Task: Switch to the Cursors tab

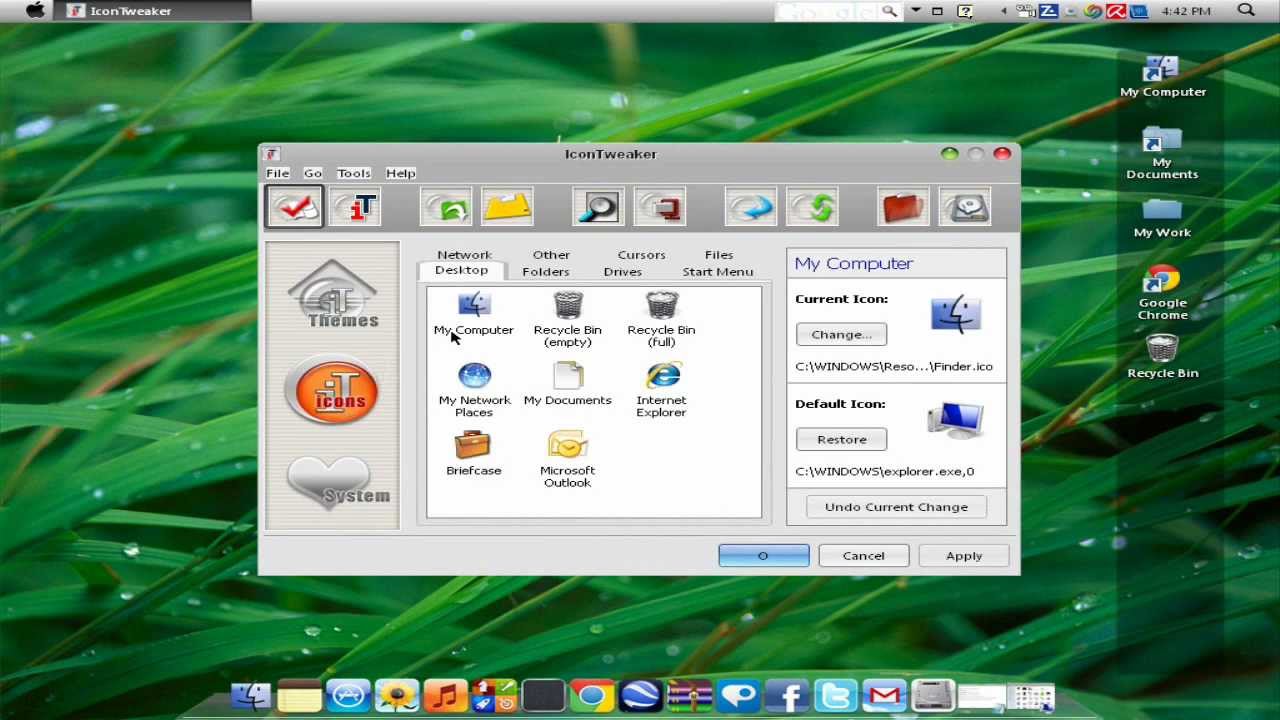Action: [x=641, y=255]
